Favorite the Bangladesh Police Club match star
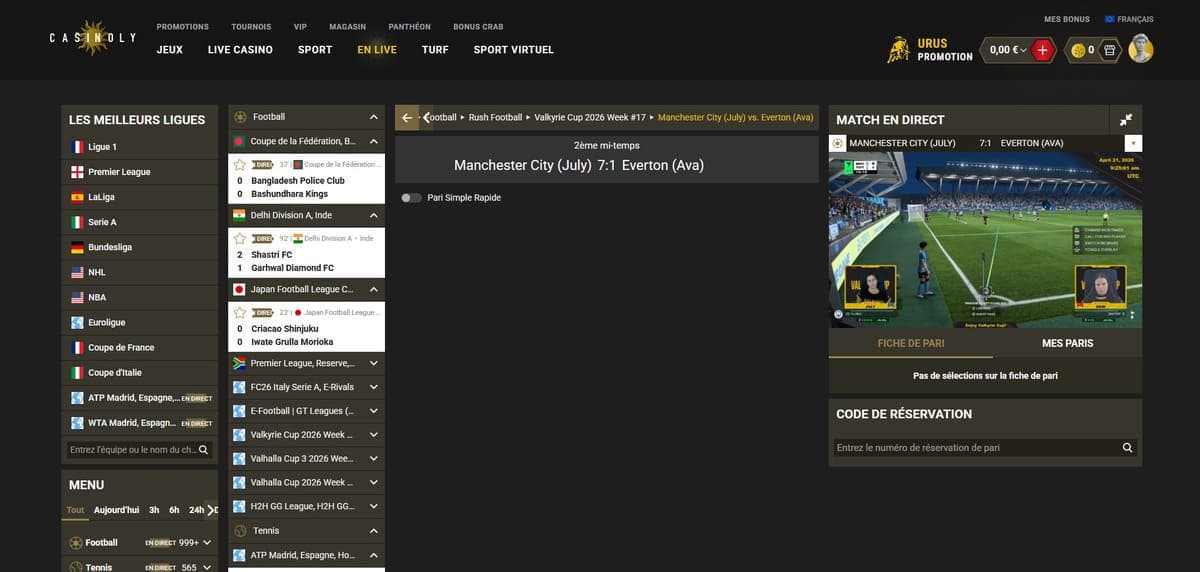Viewport: 1200px width, 572px height. pos(240,164)
